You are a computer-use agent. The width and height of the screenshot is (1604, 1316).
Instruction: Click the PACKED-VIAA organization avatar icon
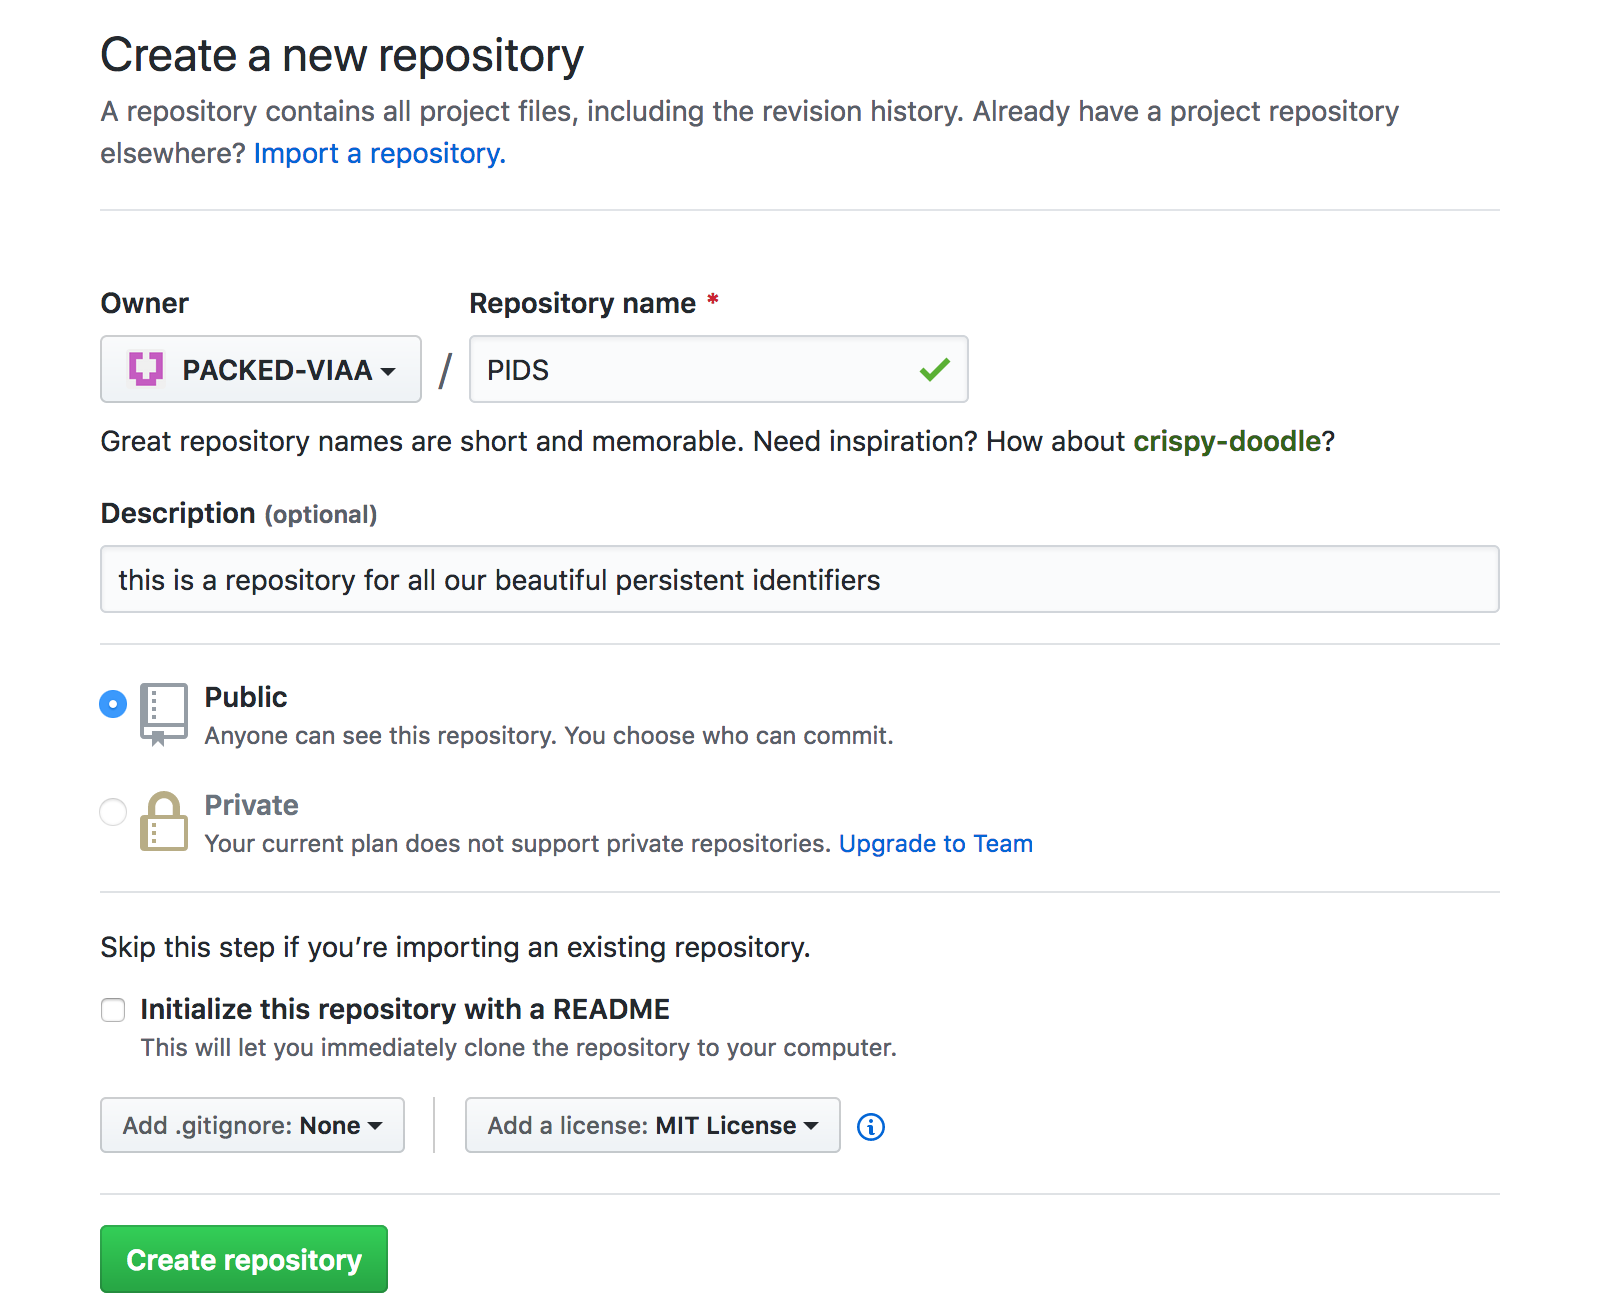point(146,369)
